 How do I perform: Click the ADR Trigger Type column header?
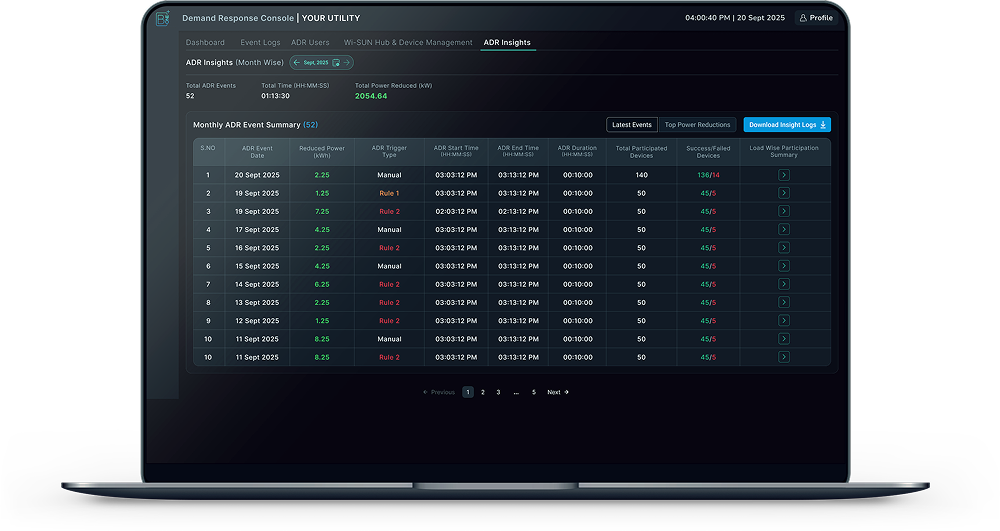point(389,152)
